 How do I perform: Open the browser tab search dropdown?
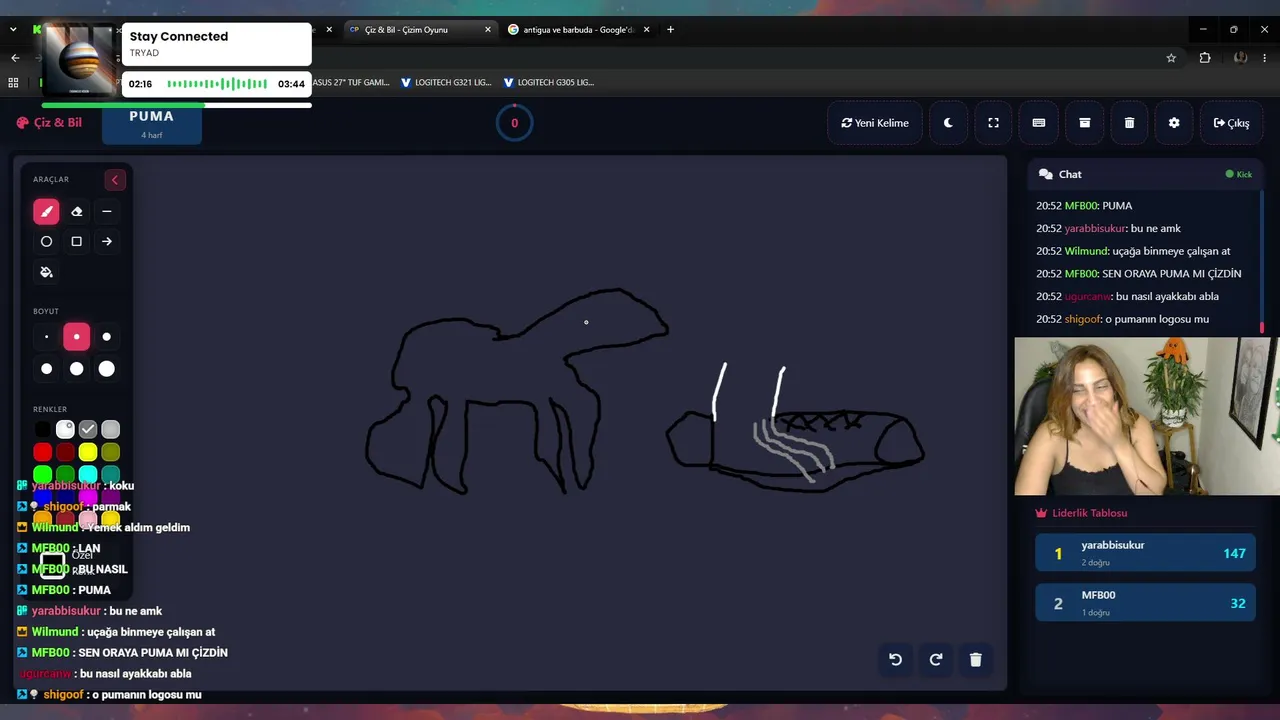[13, 30]
